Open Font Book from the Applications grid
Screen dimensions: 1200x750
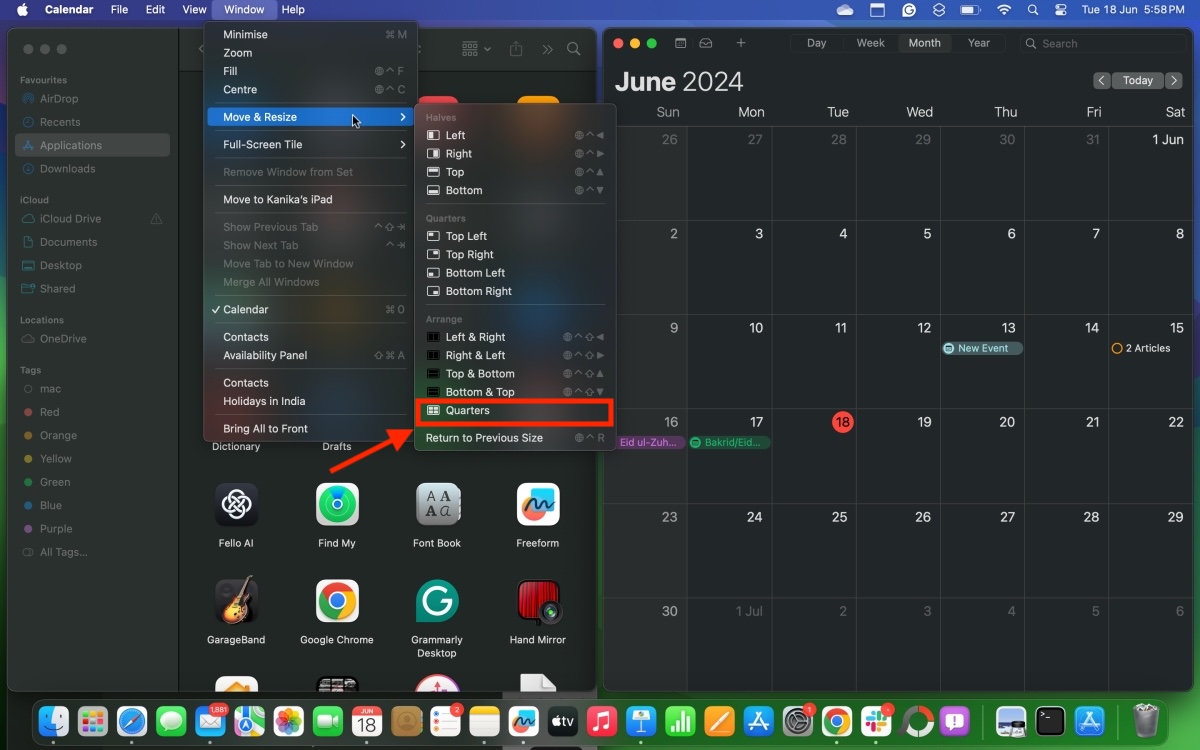point(437,504)
